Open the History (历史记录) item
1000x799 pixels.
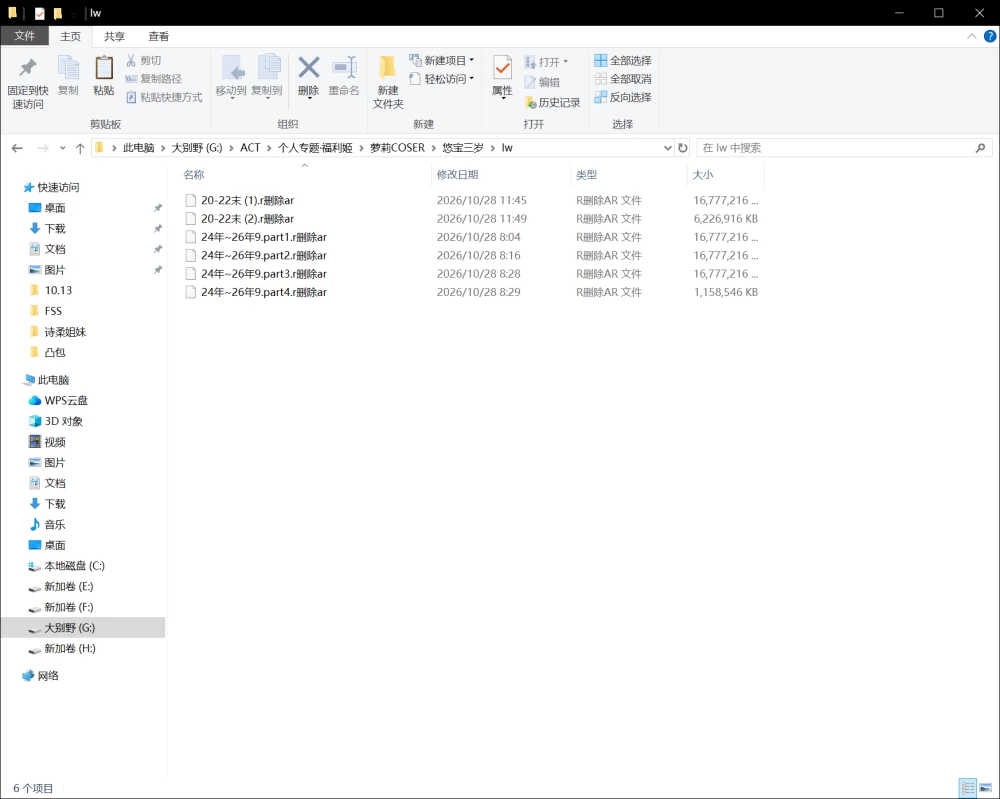(x=552, y=102)
